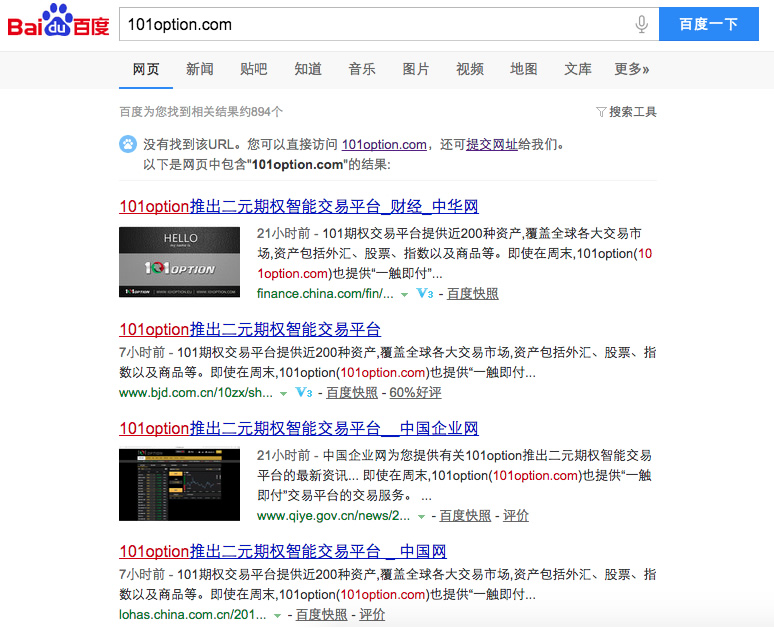774x628 pixels.
Task: Switch to the 知道 tab
Action: point(308,69)
